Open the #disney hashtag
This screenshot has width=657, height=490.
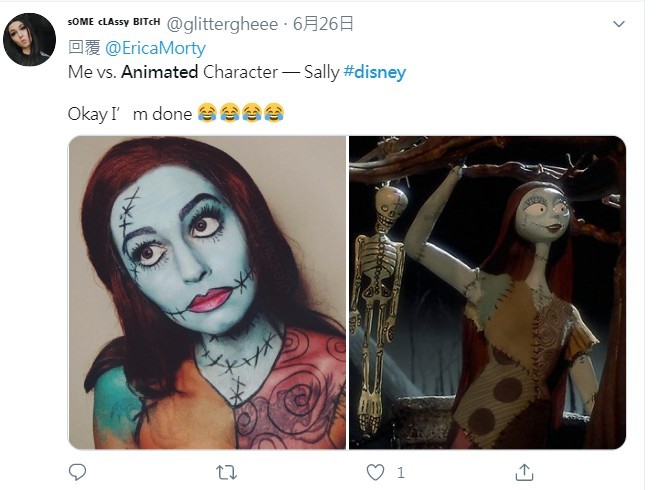click(375, 72)
